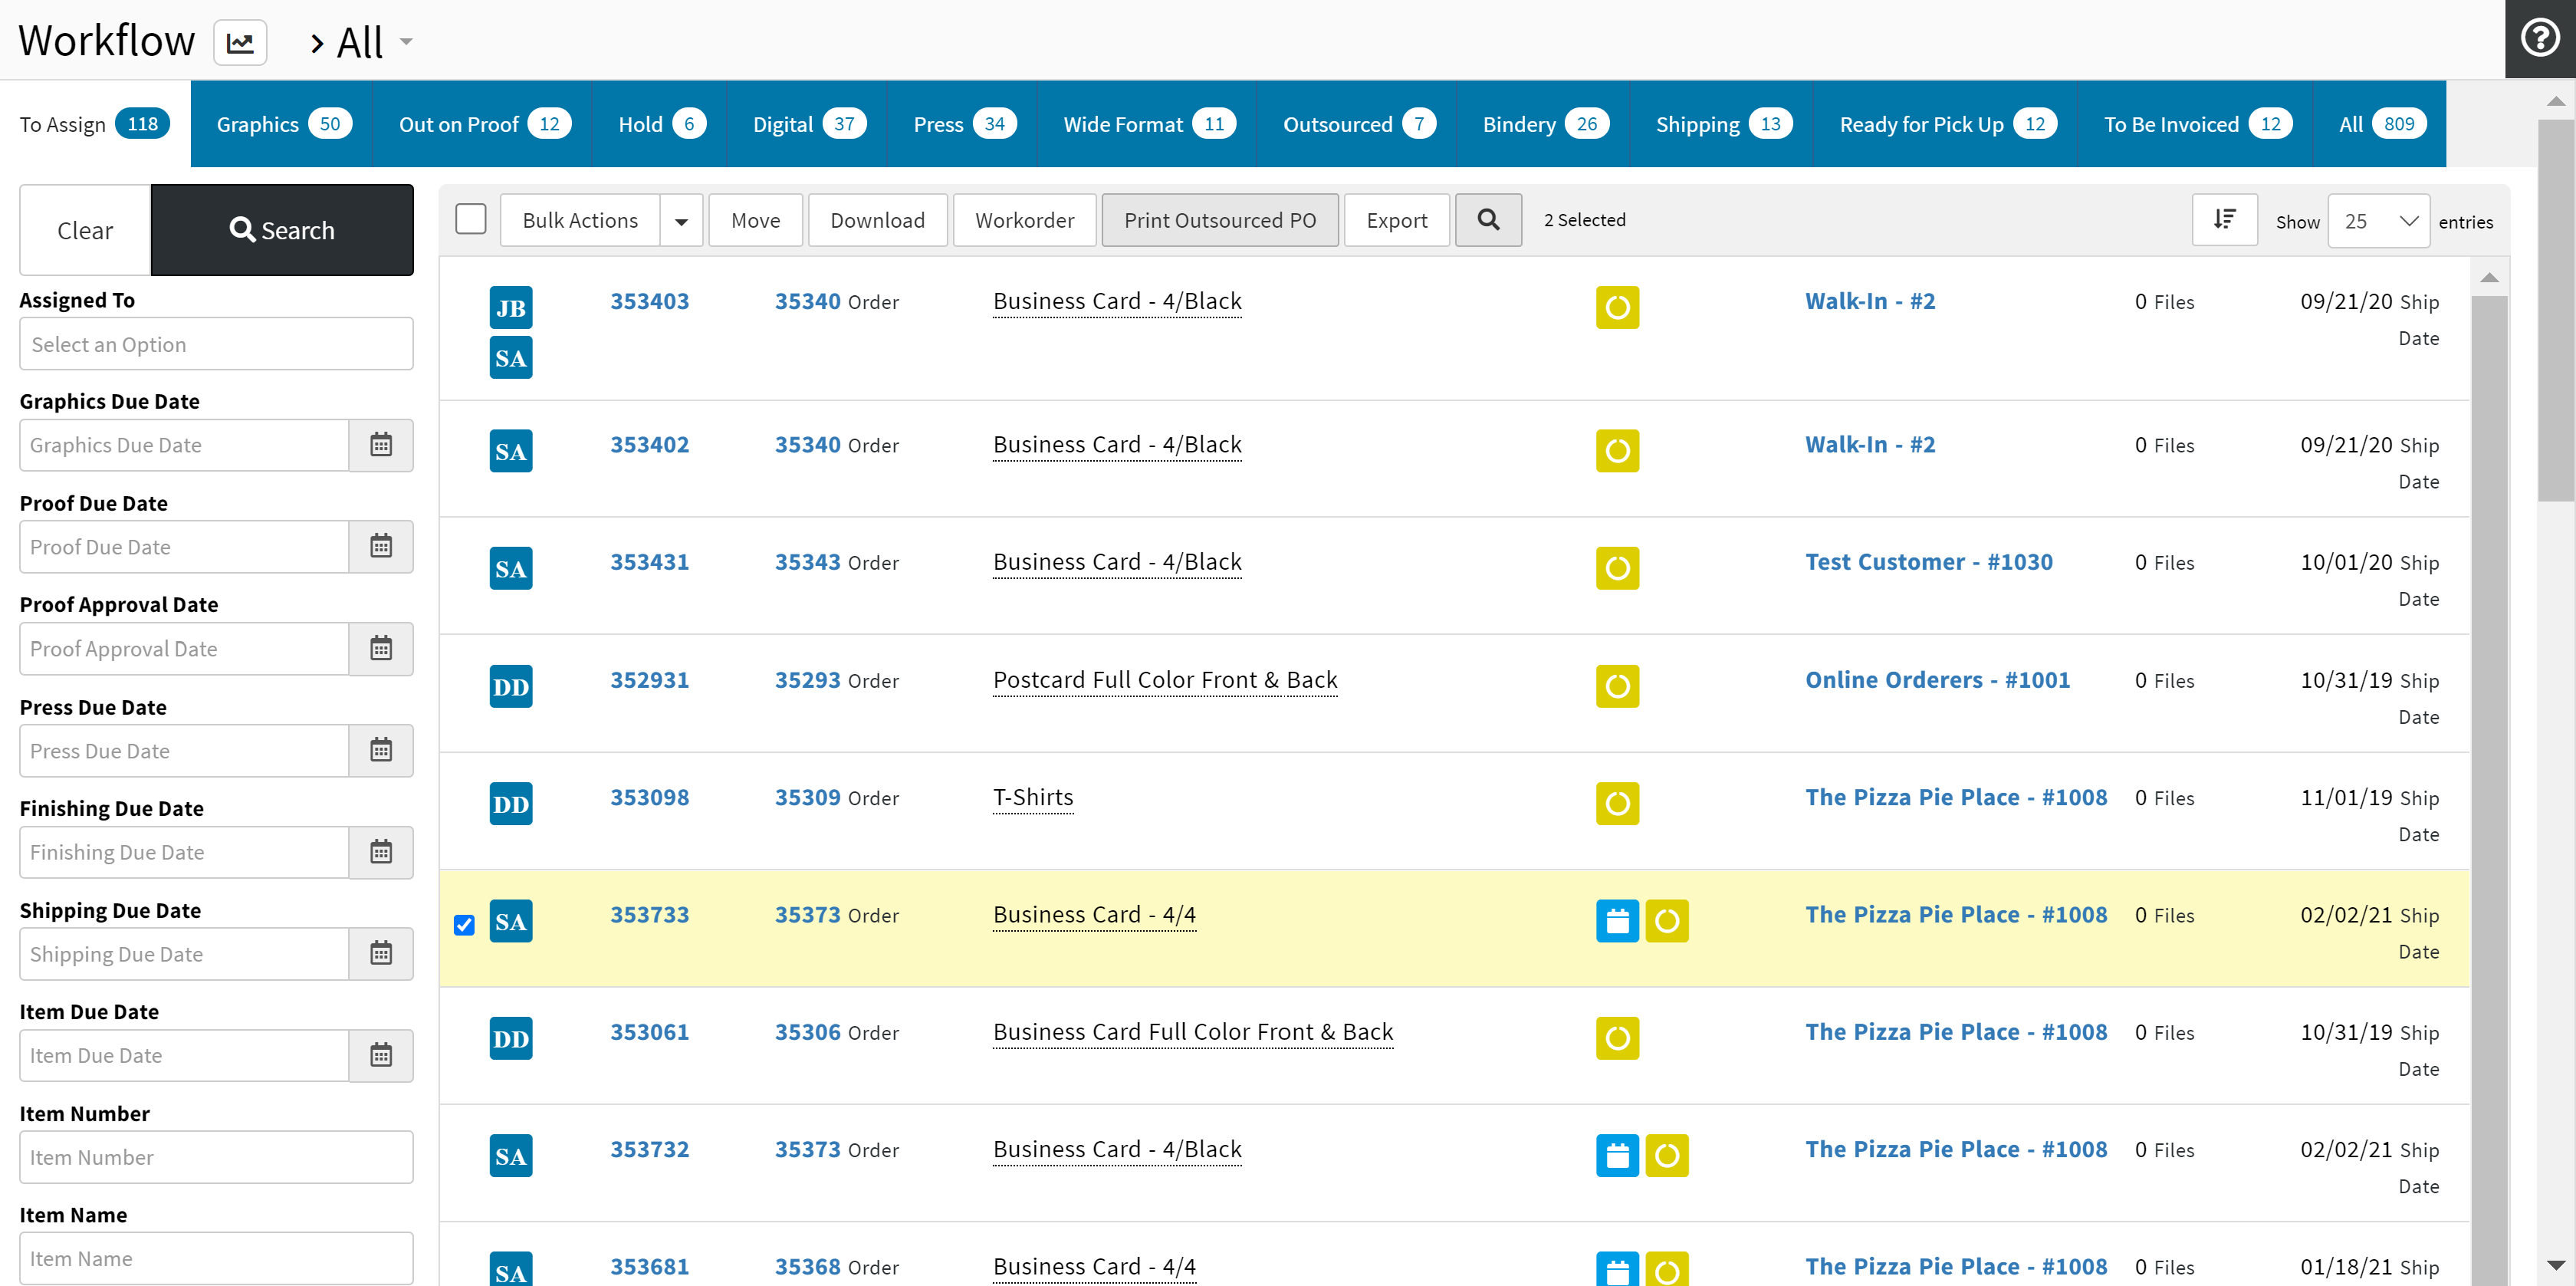Open the Wide Format tab
Screen dimensions: 2576x1286
pyautogui.click(x=1148, y=124)
